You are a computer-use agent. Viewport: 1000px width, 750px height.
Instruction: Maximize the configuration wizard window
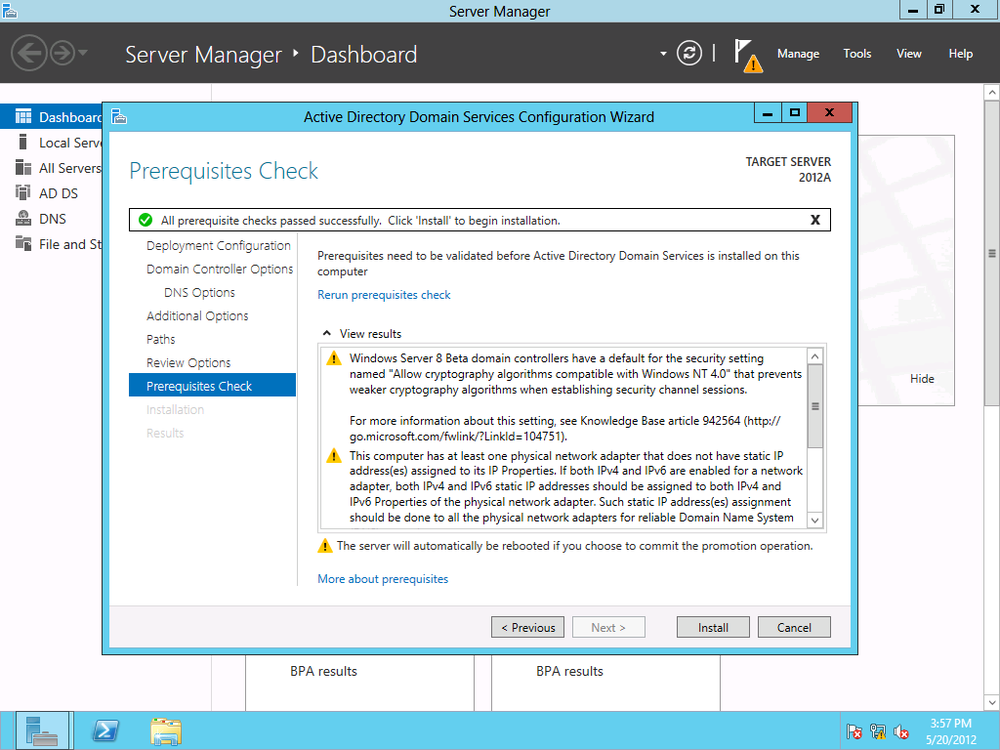795,114
